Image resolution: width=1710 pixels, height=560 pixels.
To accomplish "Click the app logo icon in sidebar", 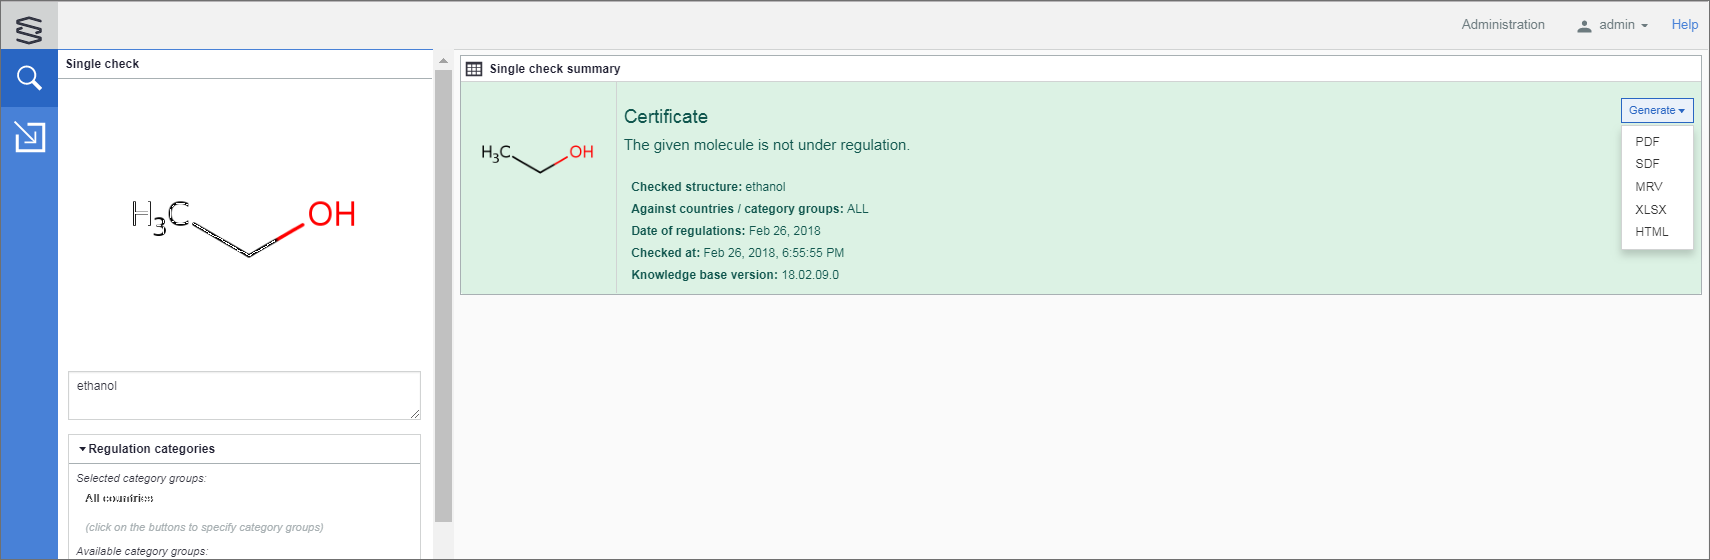I will (x=29, y=29).
